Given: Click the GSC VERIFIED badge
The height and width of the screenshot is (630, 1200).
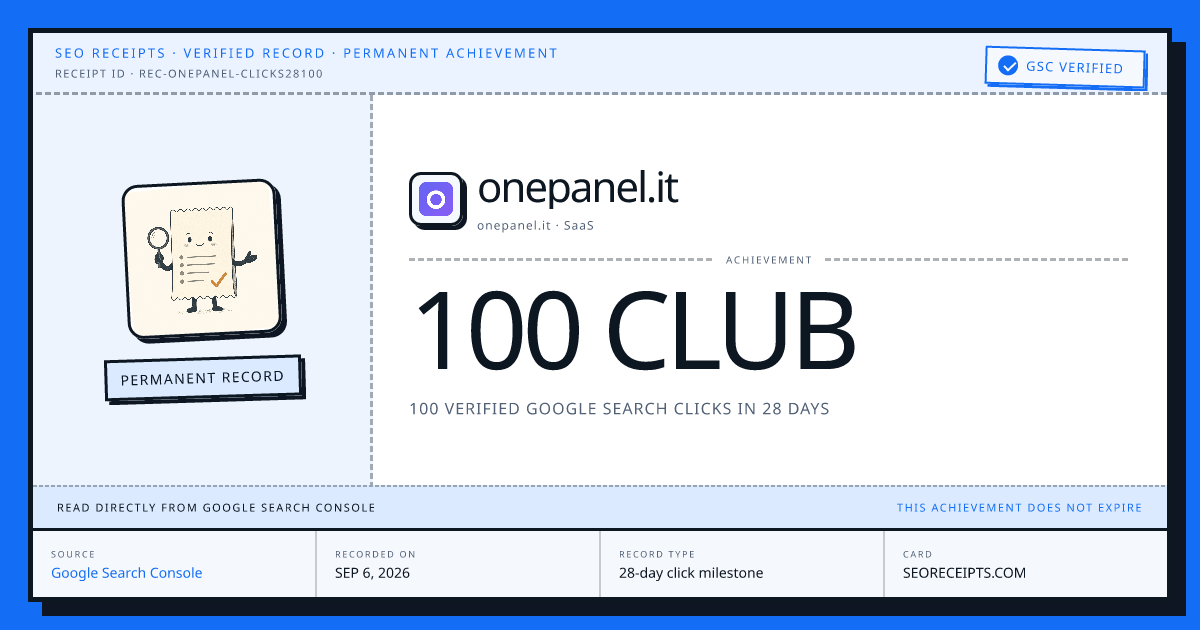Looking at the screenshot, I should 1064,68.
